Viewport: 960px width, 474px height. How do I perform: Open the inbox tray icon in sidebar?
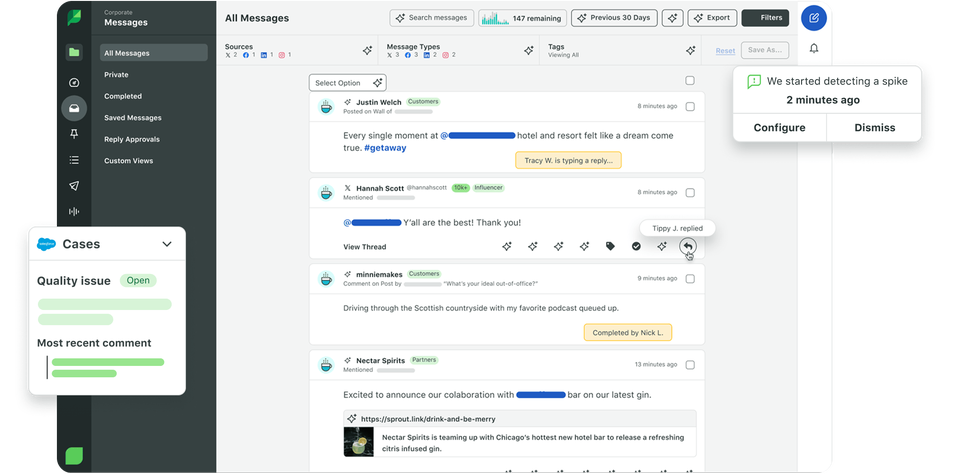(x=74, y=108)
